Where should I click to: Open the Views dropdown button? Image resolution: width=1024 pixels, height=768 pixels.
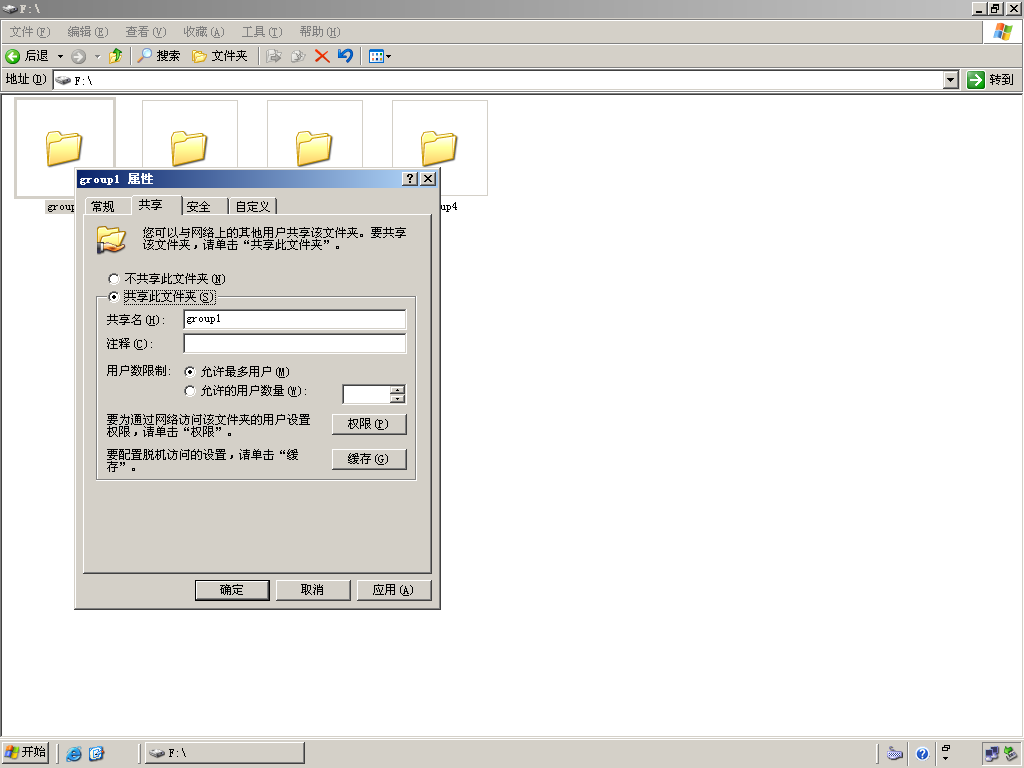[x=379, y=57]
